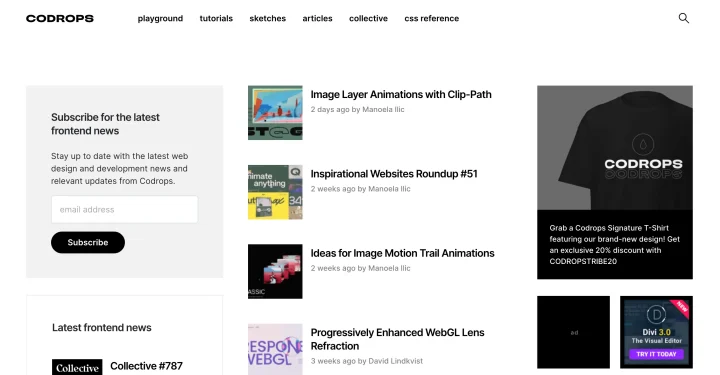Image resolution: width=720 pixels, height=375 pixels.
Task: Click 'Latest frontend news' heading
Action: pyautogui.click(x=101, y=328)
